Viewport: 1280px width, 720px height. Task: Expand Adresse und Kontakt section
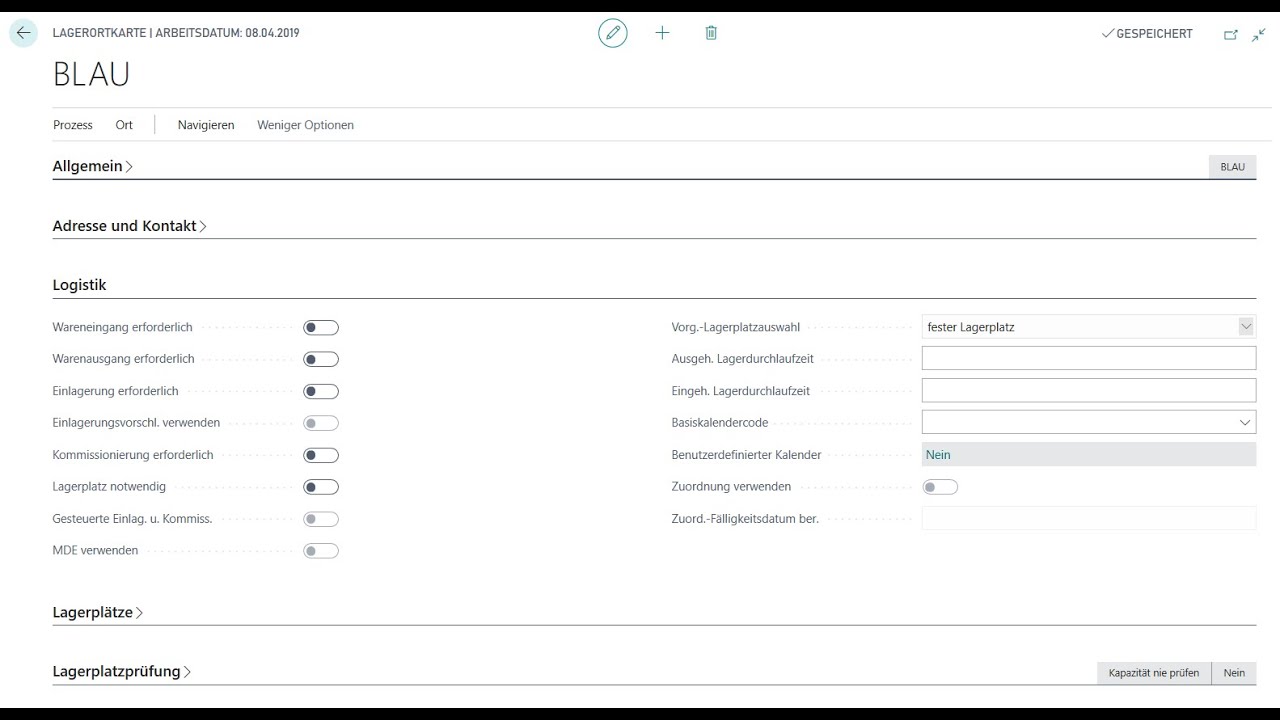click(x=129, y=226)
